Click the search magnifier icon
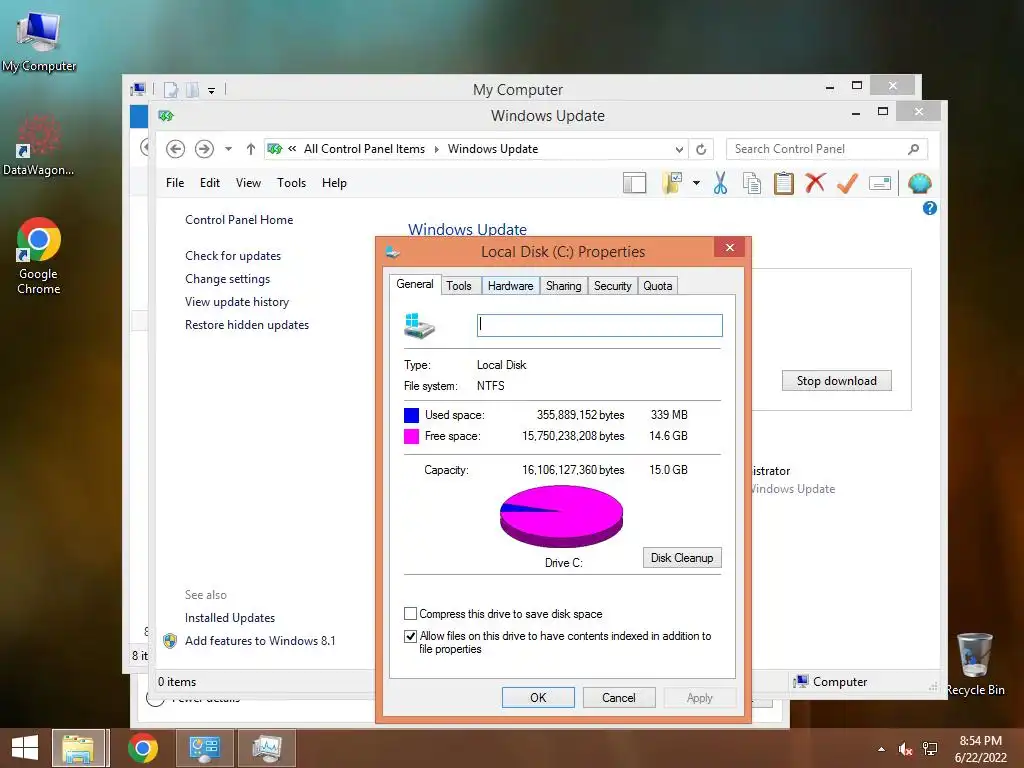This screenshot has width=1024, height=768. point(913,150)
